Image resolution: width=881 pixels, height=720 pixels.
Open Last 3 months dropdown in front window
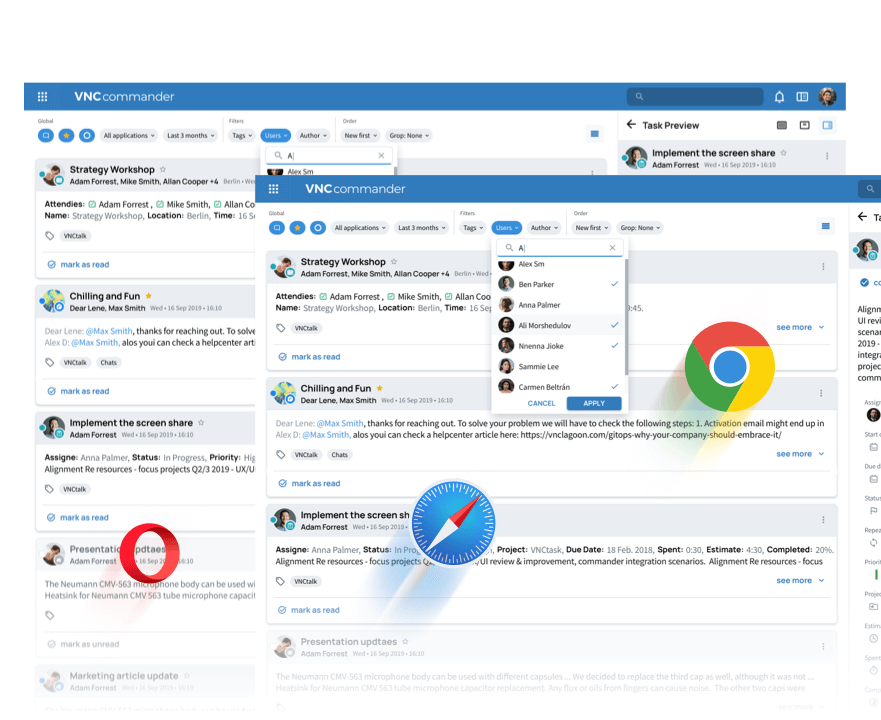coord(421,228)
